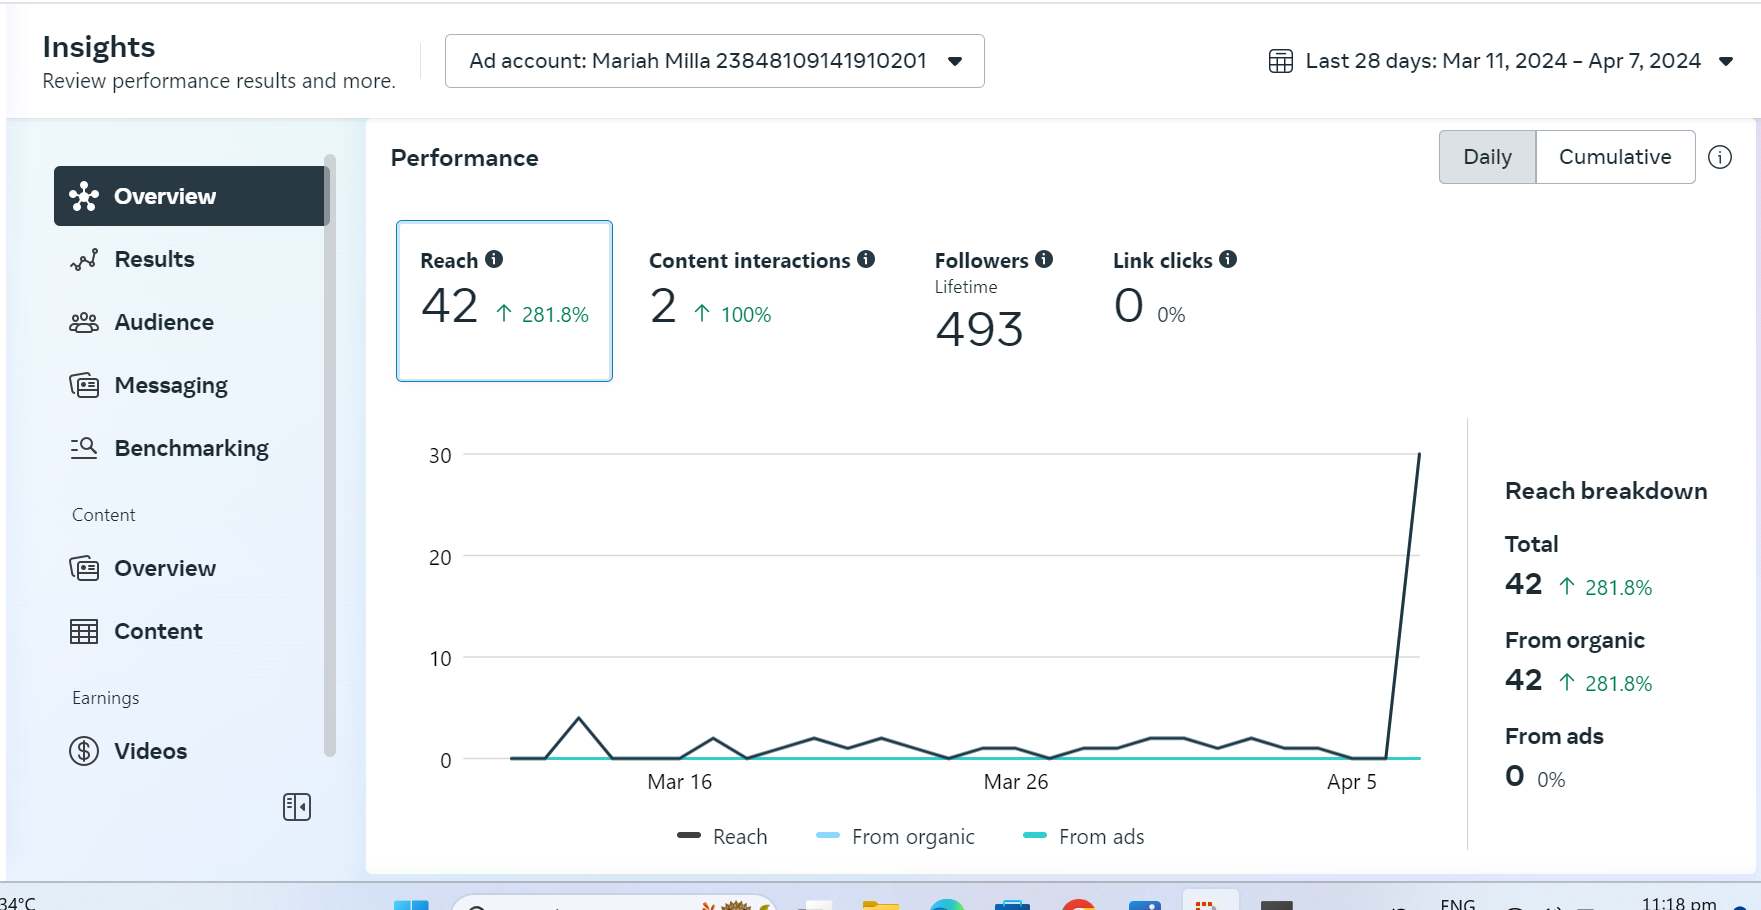Viewport: 1761px width, 910px height.
Task: Switch the chart to Daily view
Action: coord(1487,157)
